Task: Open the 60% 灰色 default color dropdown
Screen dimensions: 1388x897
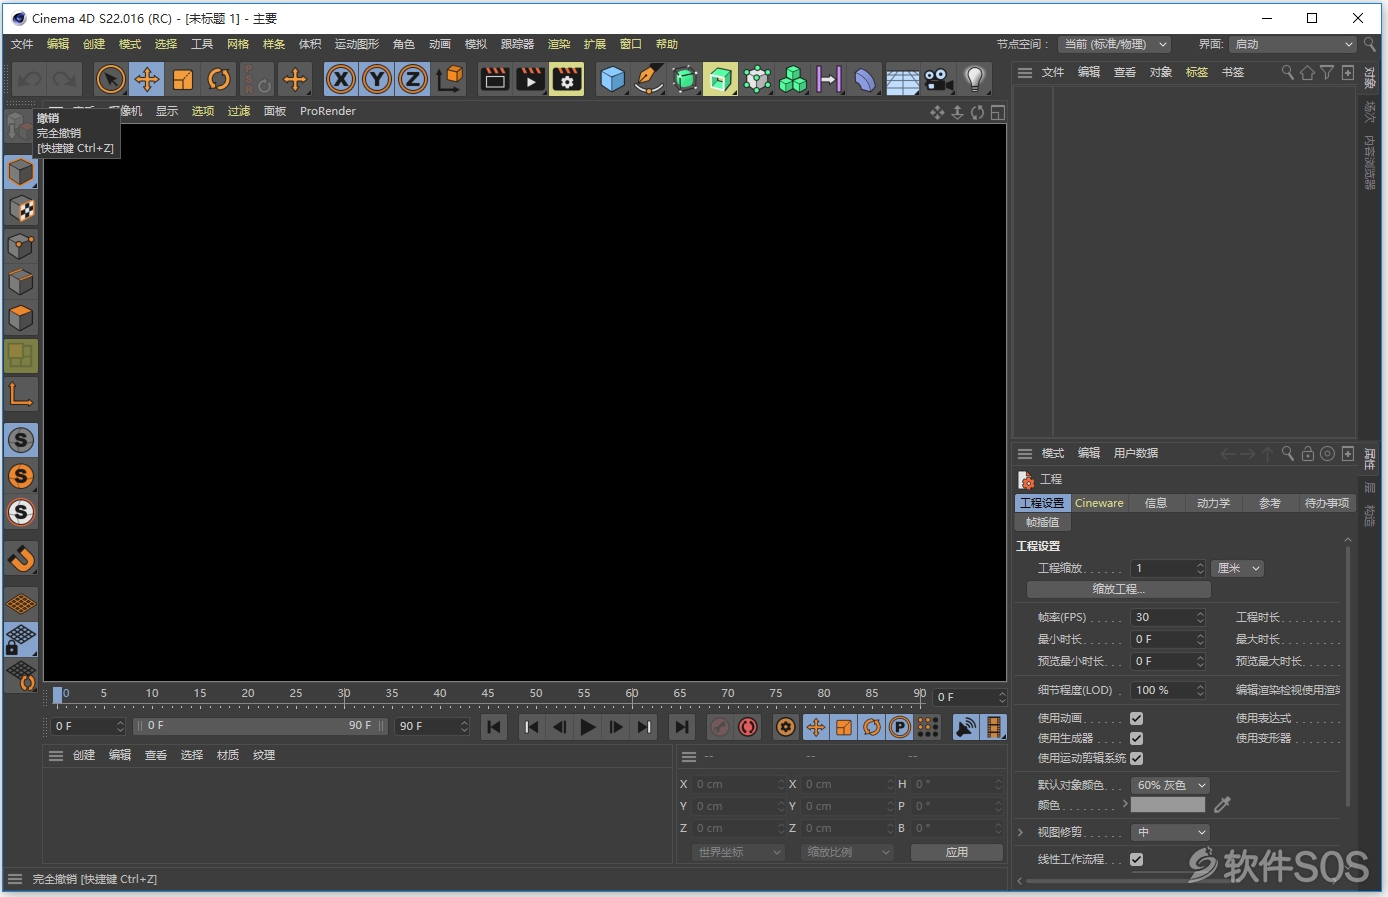Action: [1170, 785]
